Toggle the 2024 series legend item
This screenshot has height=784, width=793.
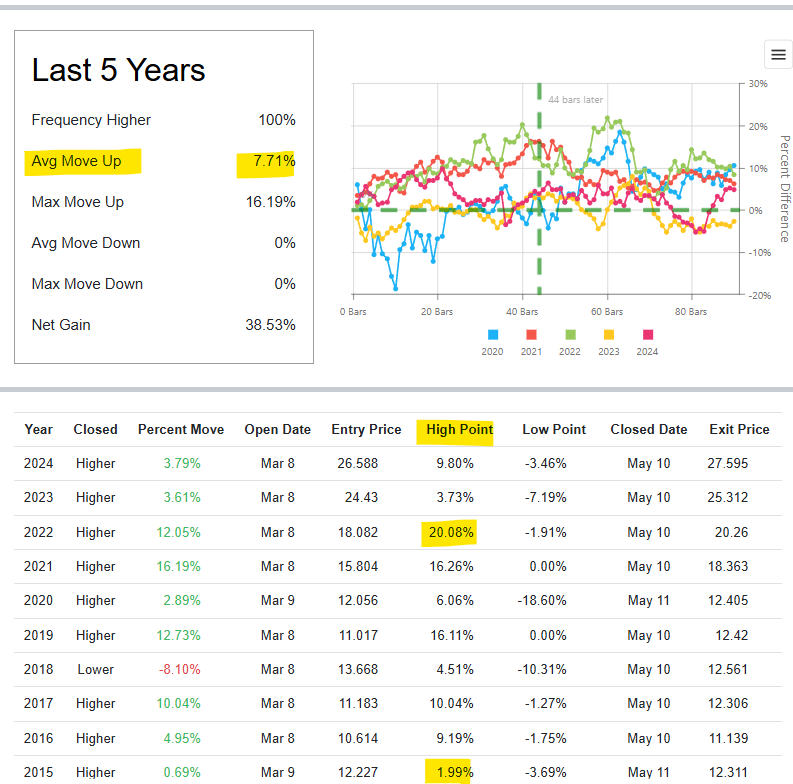[647, 343]
